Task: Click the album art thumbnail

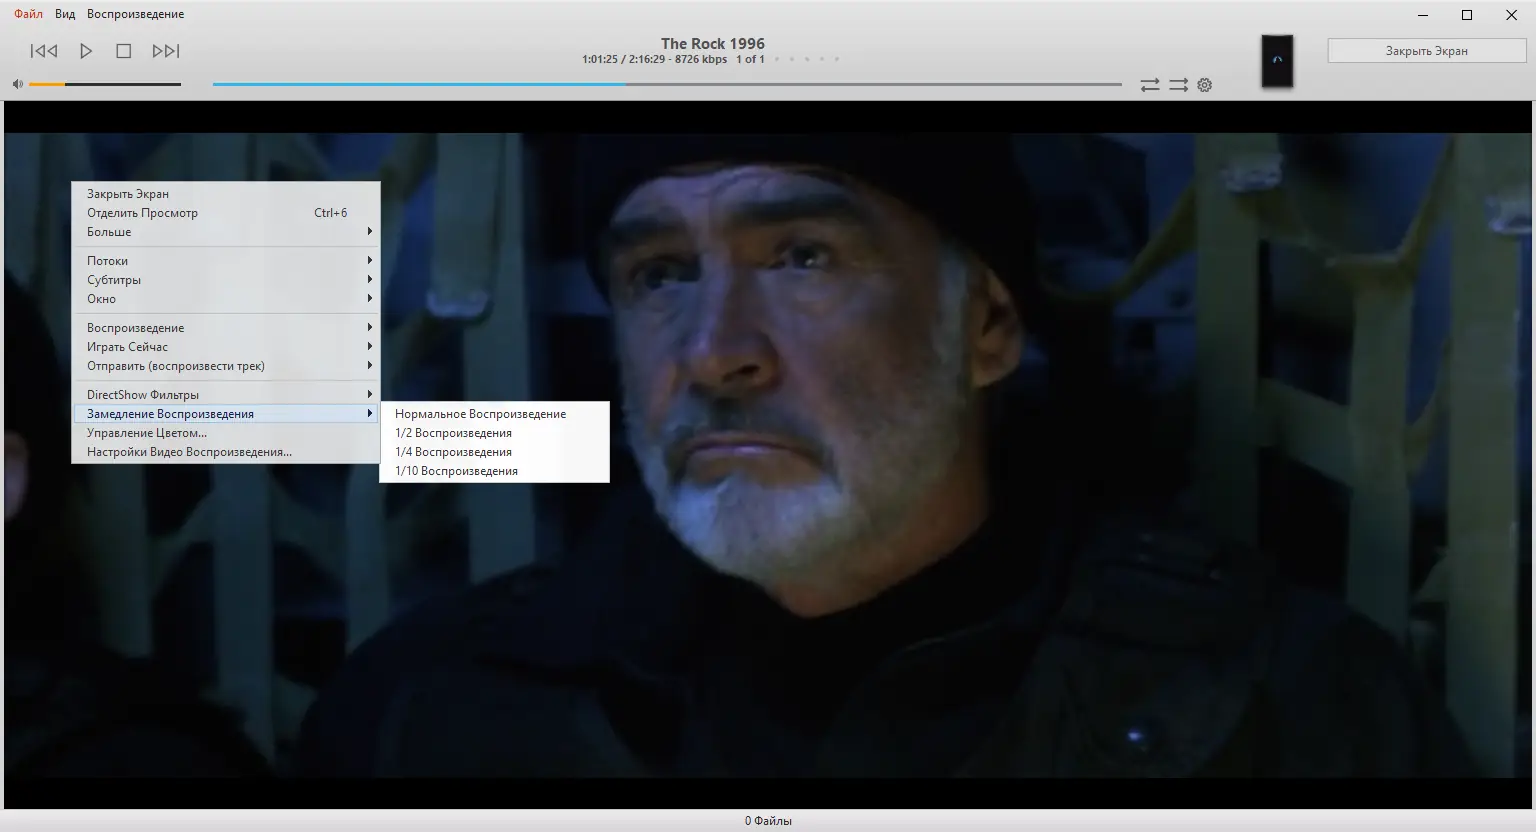Action: (x=1277, y=60)
